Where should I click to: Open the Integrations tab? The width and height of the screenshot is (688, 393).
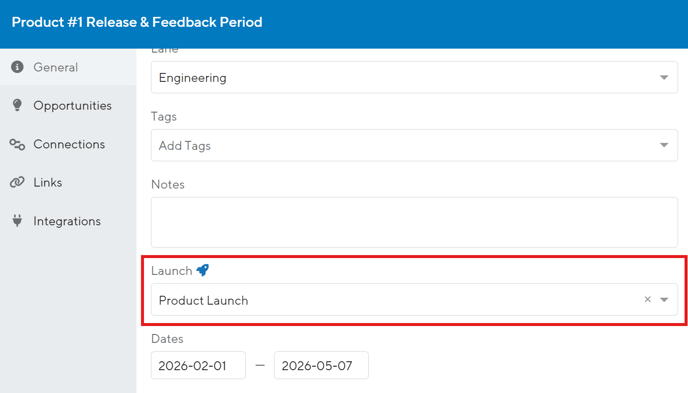[x=68, y=221]
